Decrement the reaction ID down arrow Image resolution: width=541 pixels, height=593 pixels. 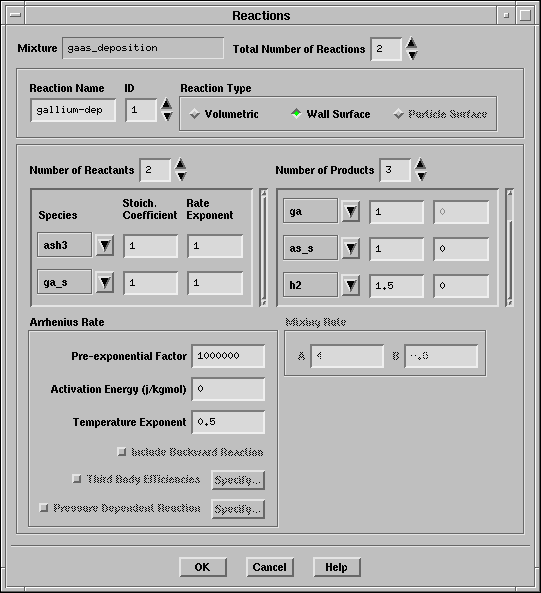pos(166,116)
